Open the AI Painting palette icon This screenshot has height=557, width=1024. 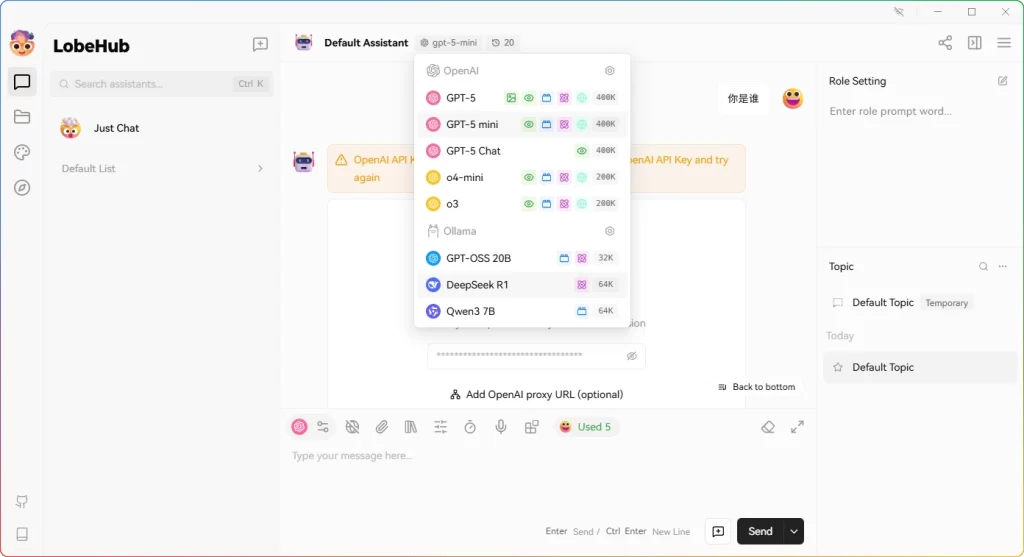coord(22,152)
